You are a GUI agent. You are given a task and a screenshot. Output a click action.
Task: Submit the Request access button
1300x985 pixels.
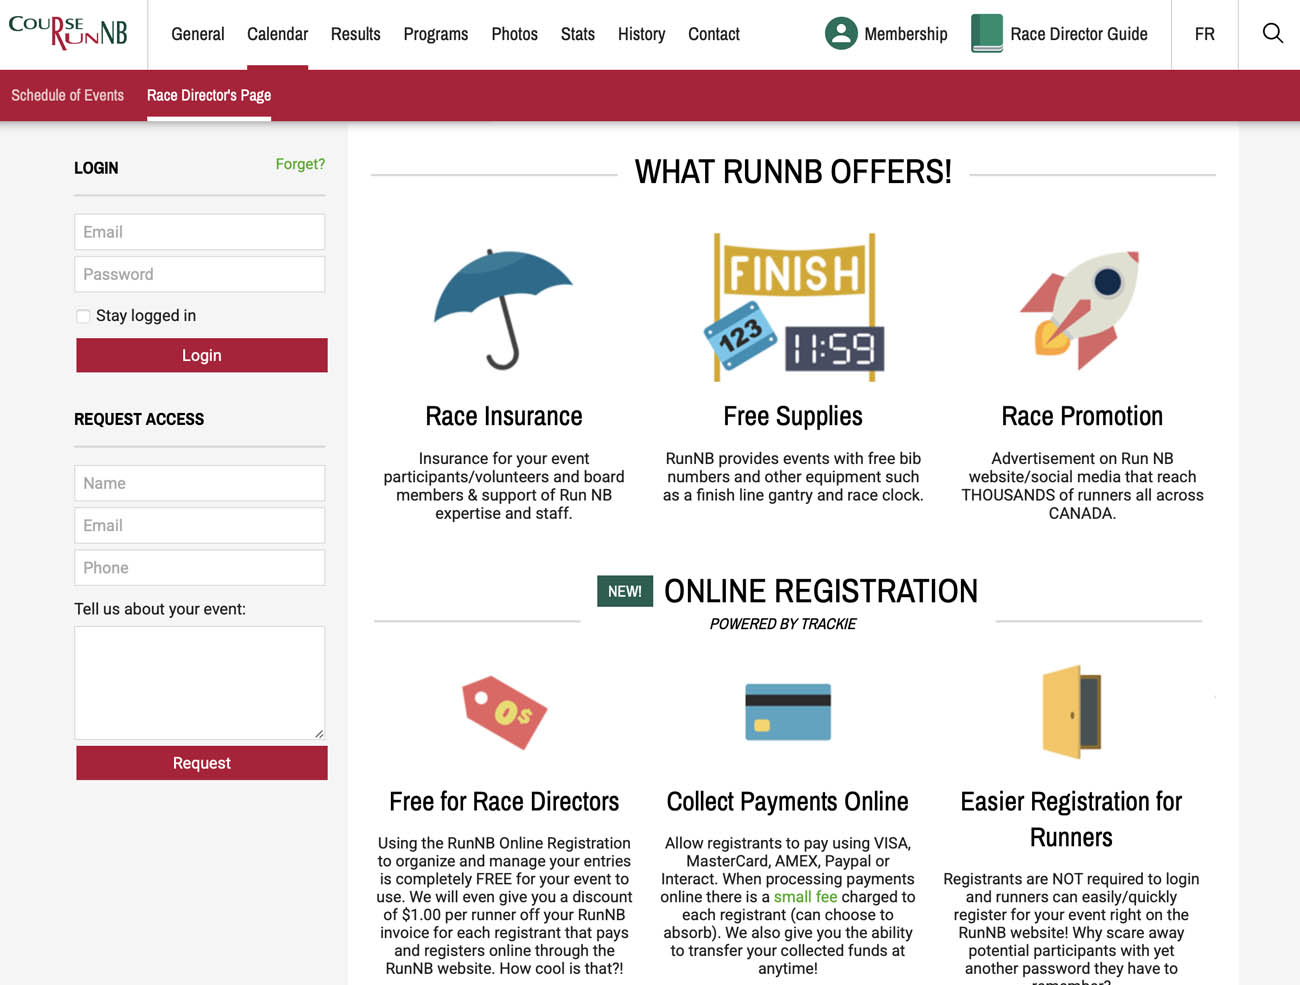201,763
